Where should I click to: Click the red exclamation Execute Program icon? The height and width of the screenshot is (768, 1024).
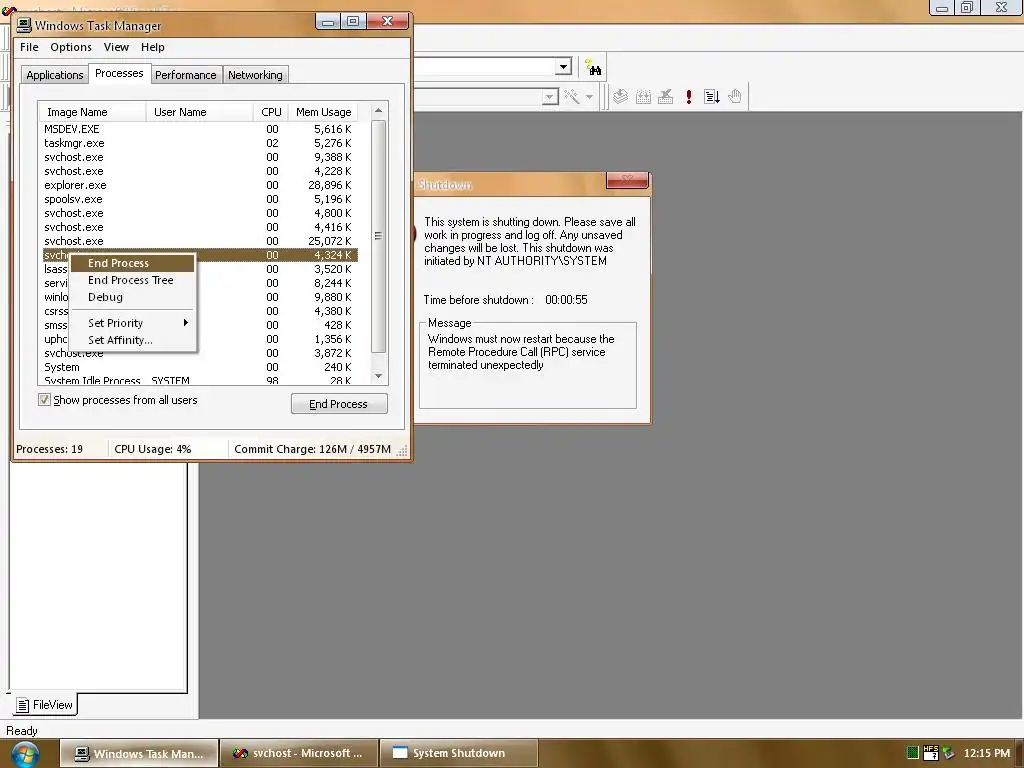tap(688, 97)
